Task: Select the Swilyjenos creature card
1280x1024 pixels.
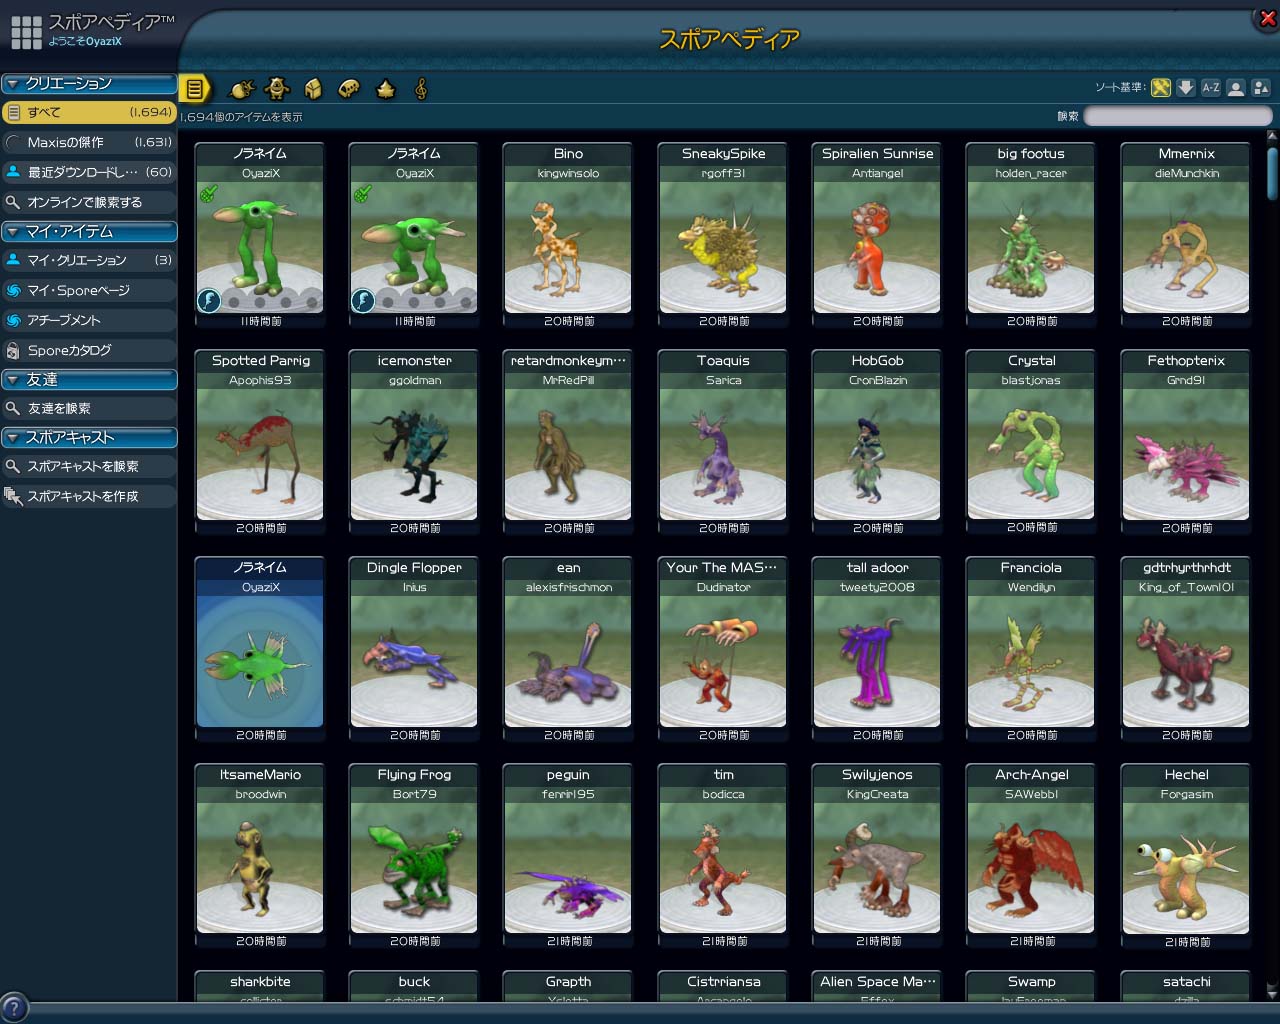Action: [877, 856]
